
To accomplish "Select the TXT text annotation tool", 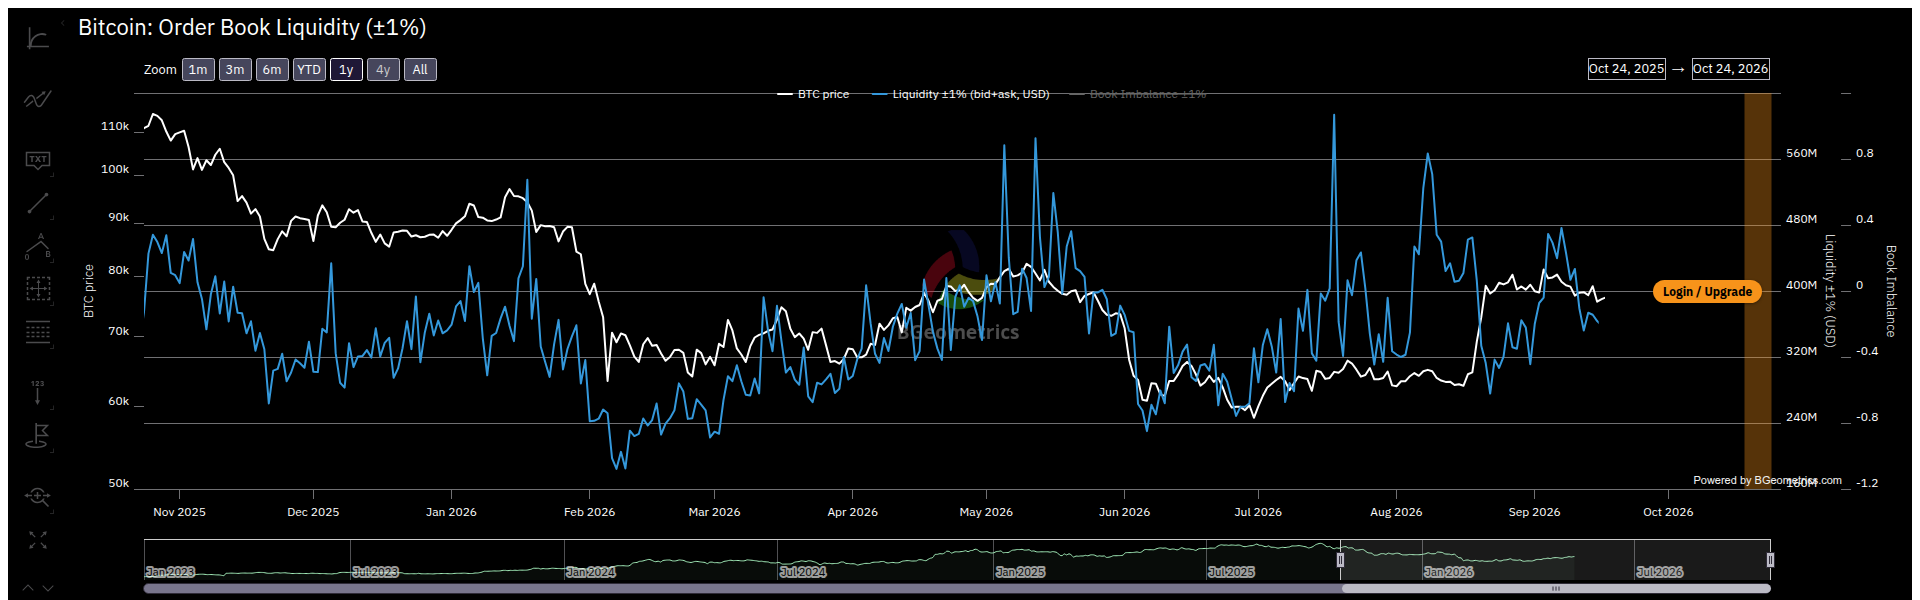I will (38, 160).
